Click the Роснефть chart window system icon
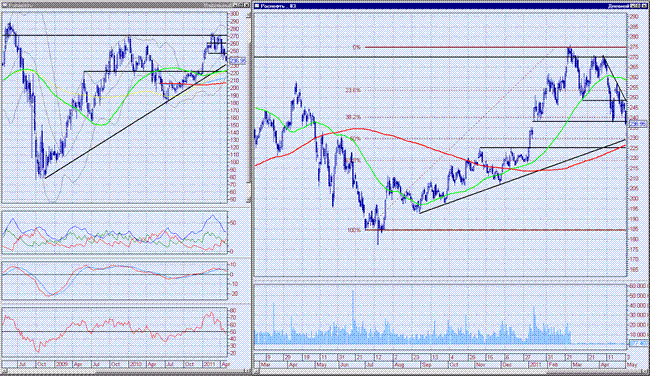This screenshot has width=650, height=376. click(257, 6)
